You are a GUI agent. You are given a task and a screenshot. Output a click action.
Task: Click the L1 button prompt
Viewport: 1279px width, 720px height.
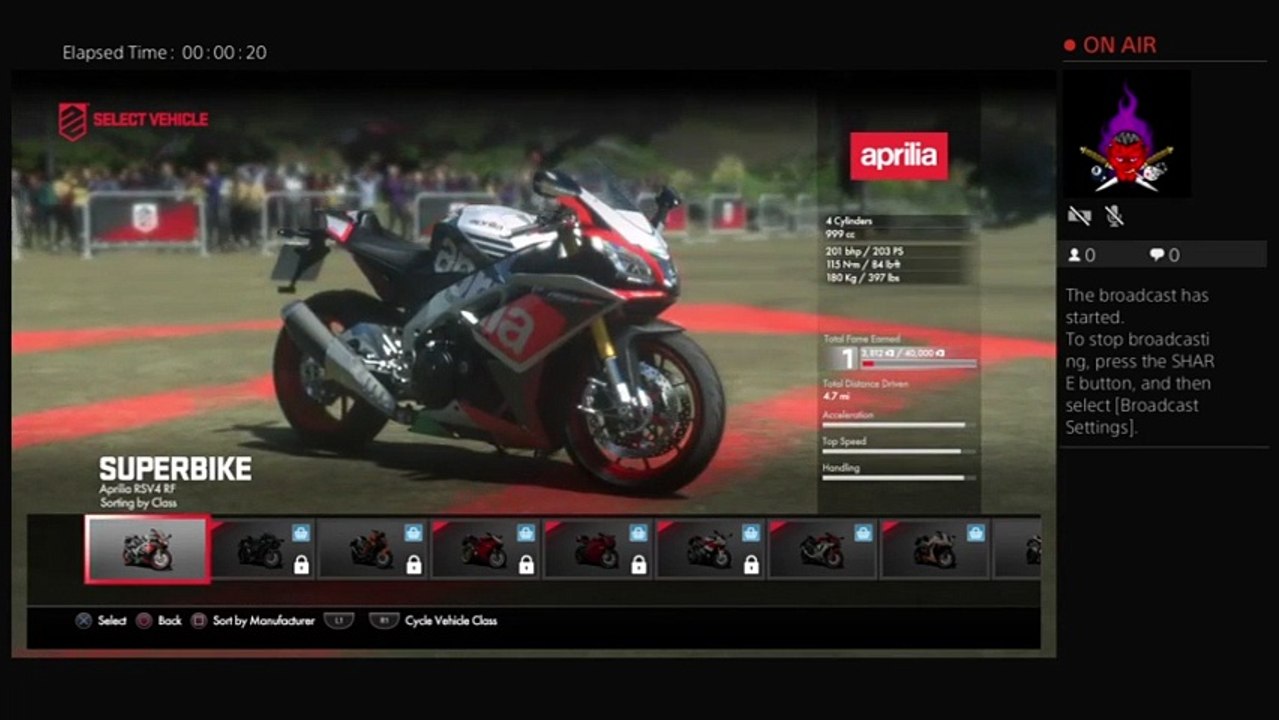tap(339, 621)
